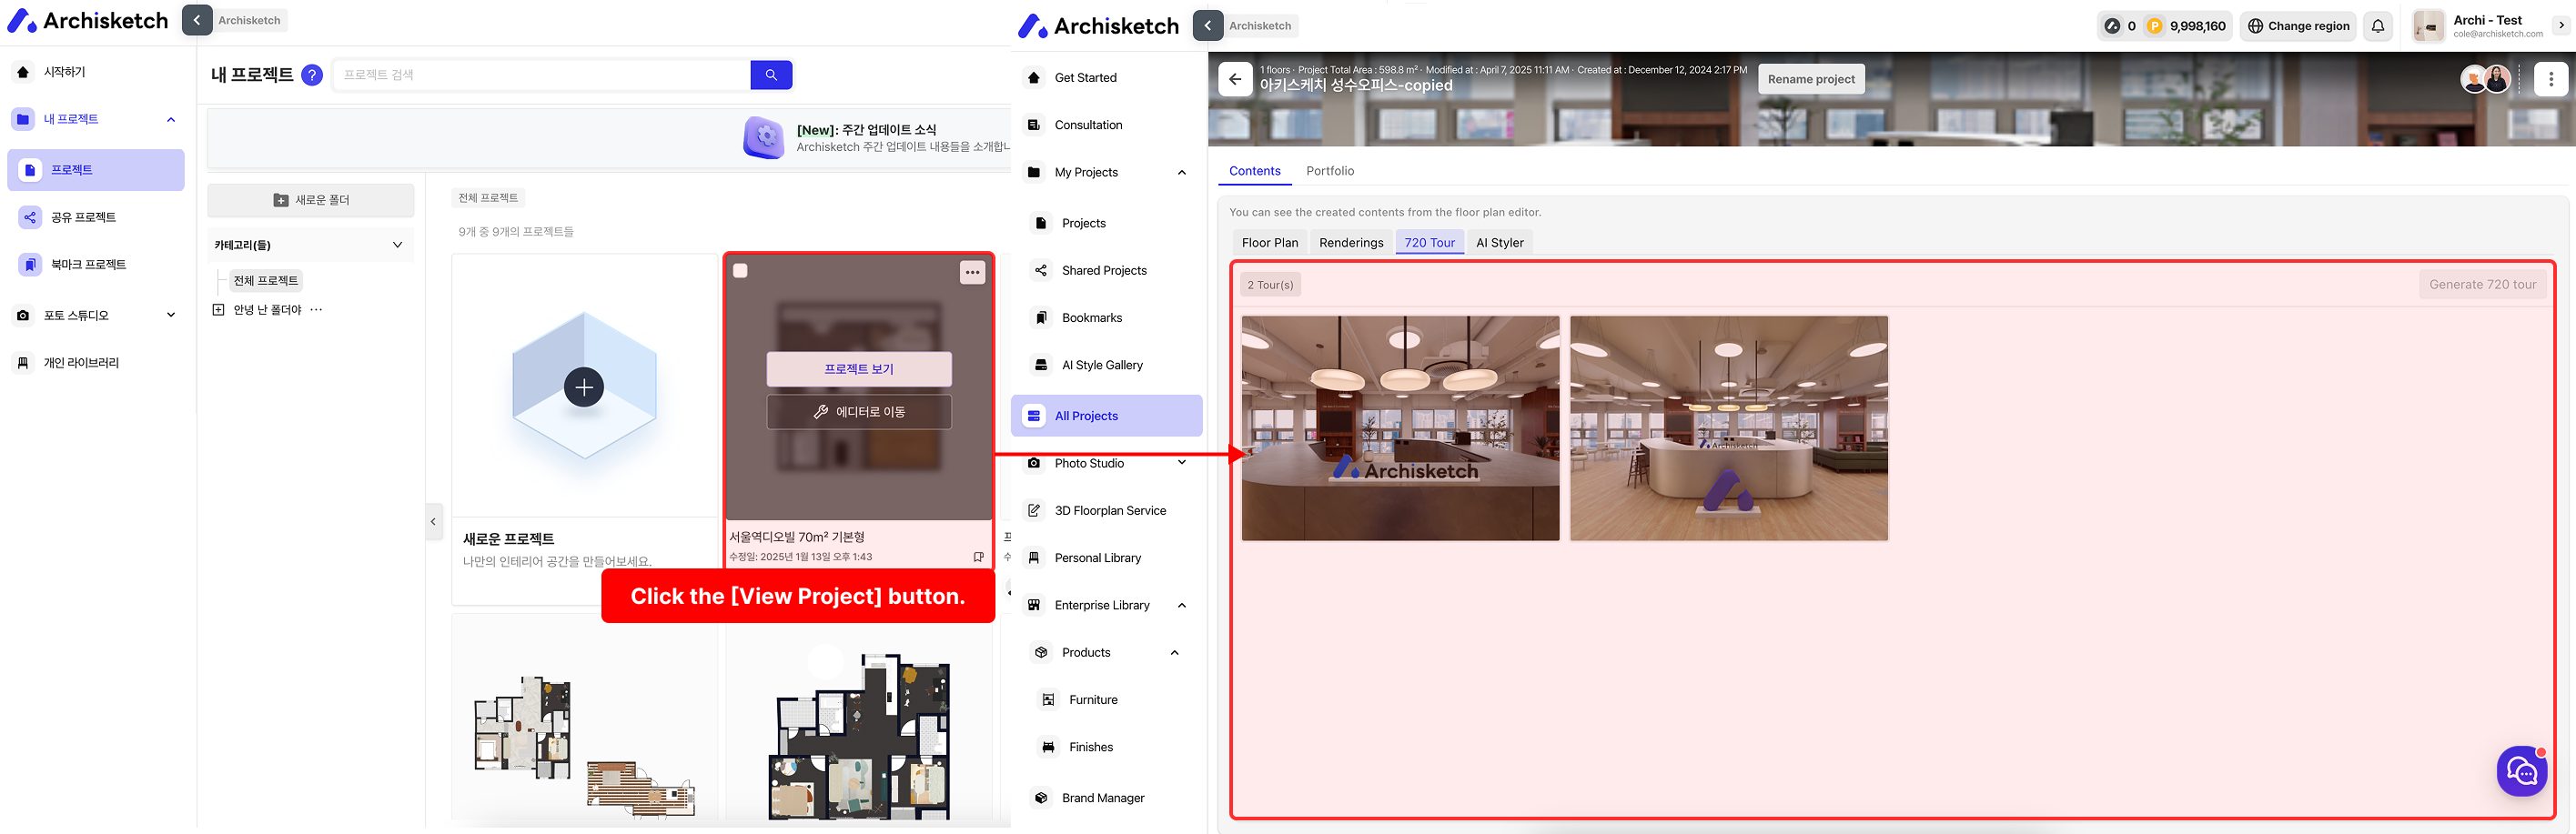Click Generate 720 tour button
The width and height of the screenshot is (2576, 834).
(2482, 285)
